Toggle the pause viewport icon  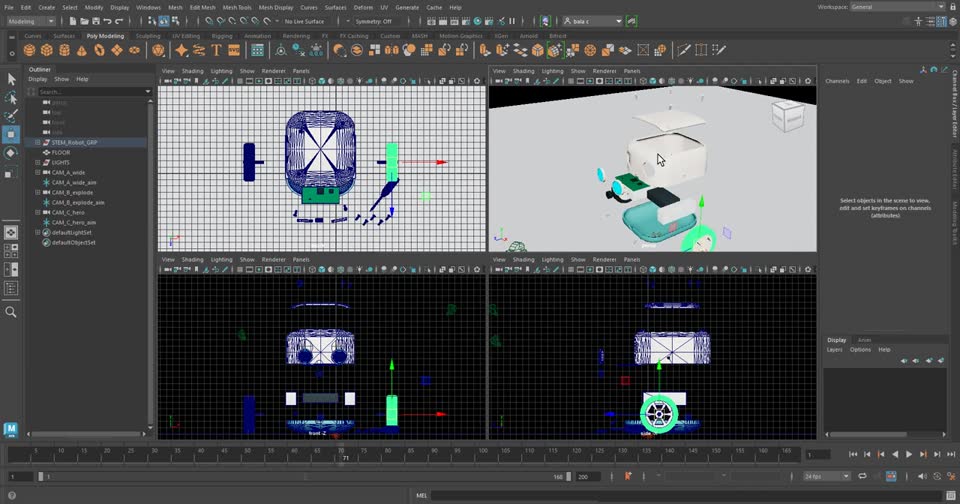[512, 21]
